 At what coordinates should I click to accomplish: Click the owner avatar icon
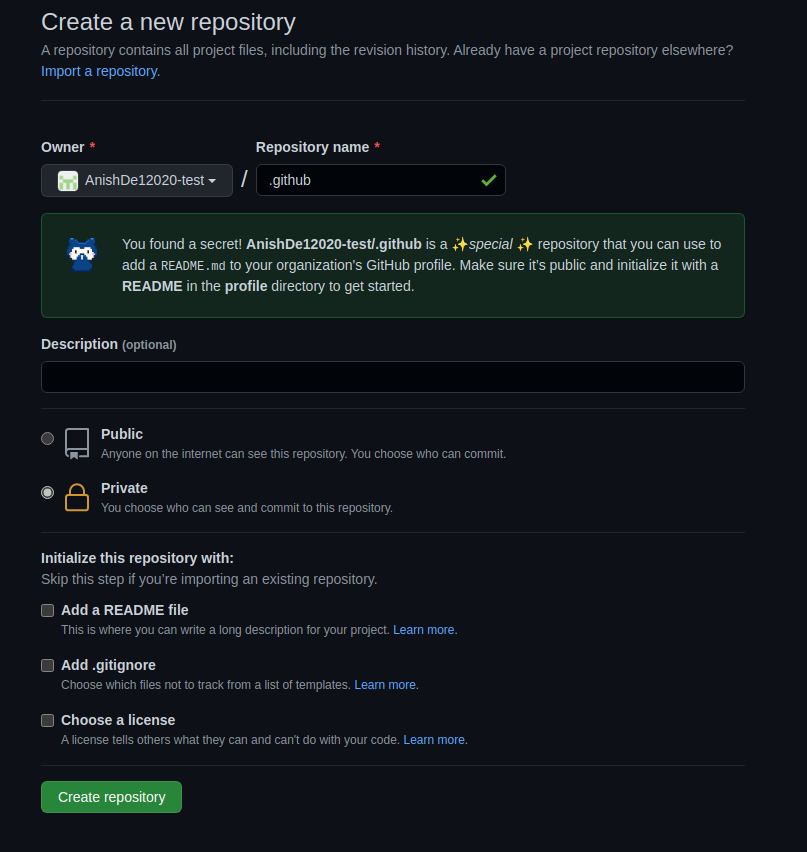[68, 181]
